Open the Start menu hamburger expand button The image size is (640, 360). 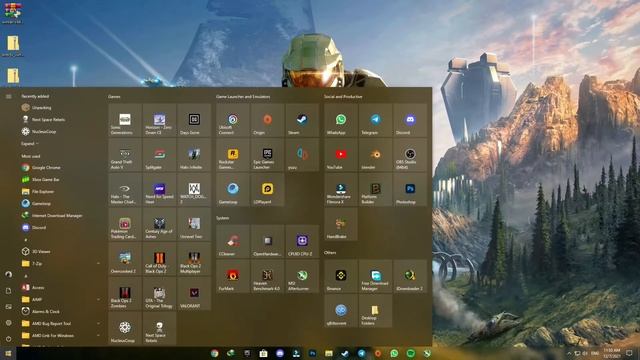coord(9,97)
